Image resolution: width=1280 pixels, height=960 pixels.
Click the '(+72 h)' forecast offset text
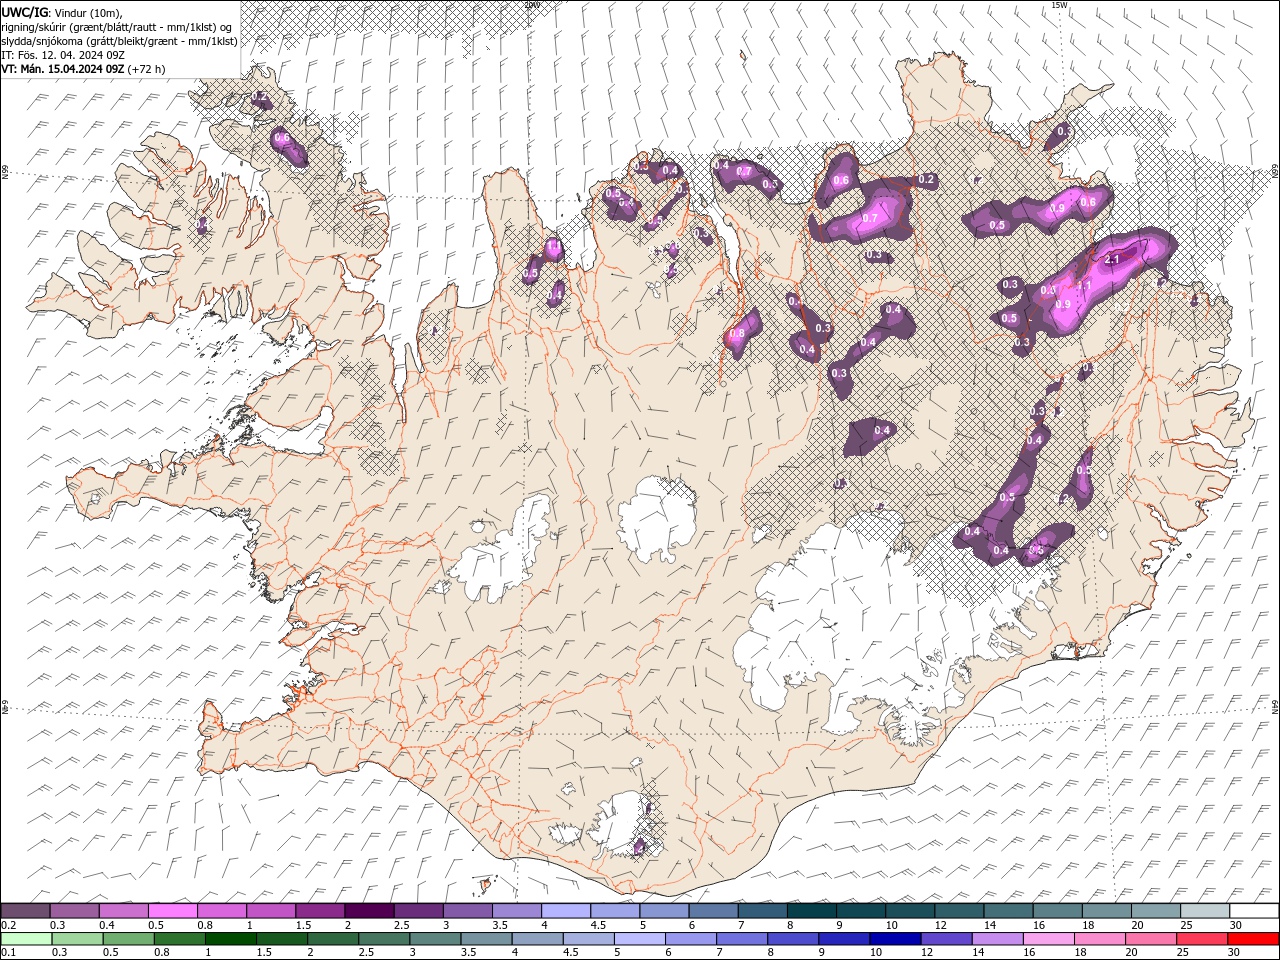[x=147, y=69]
